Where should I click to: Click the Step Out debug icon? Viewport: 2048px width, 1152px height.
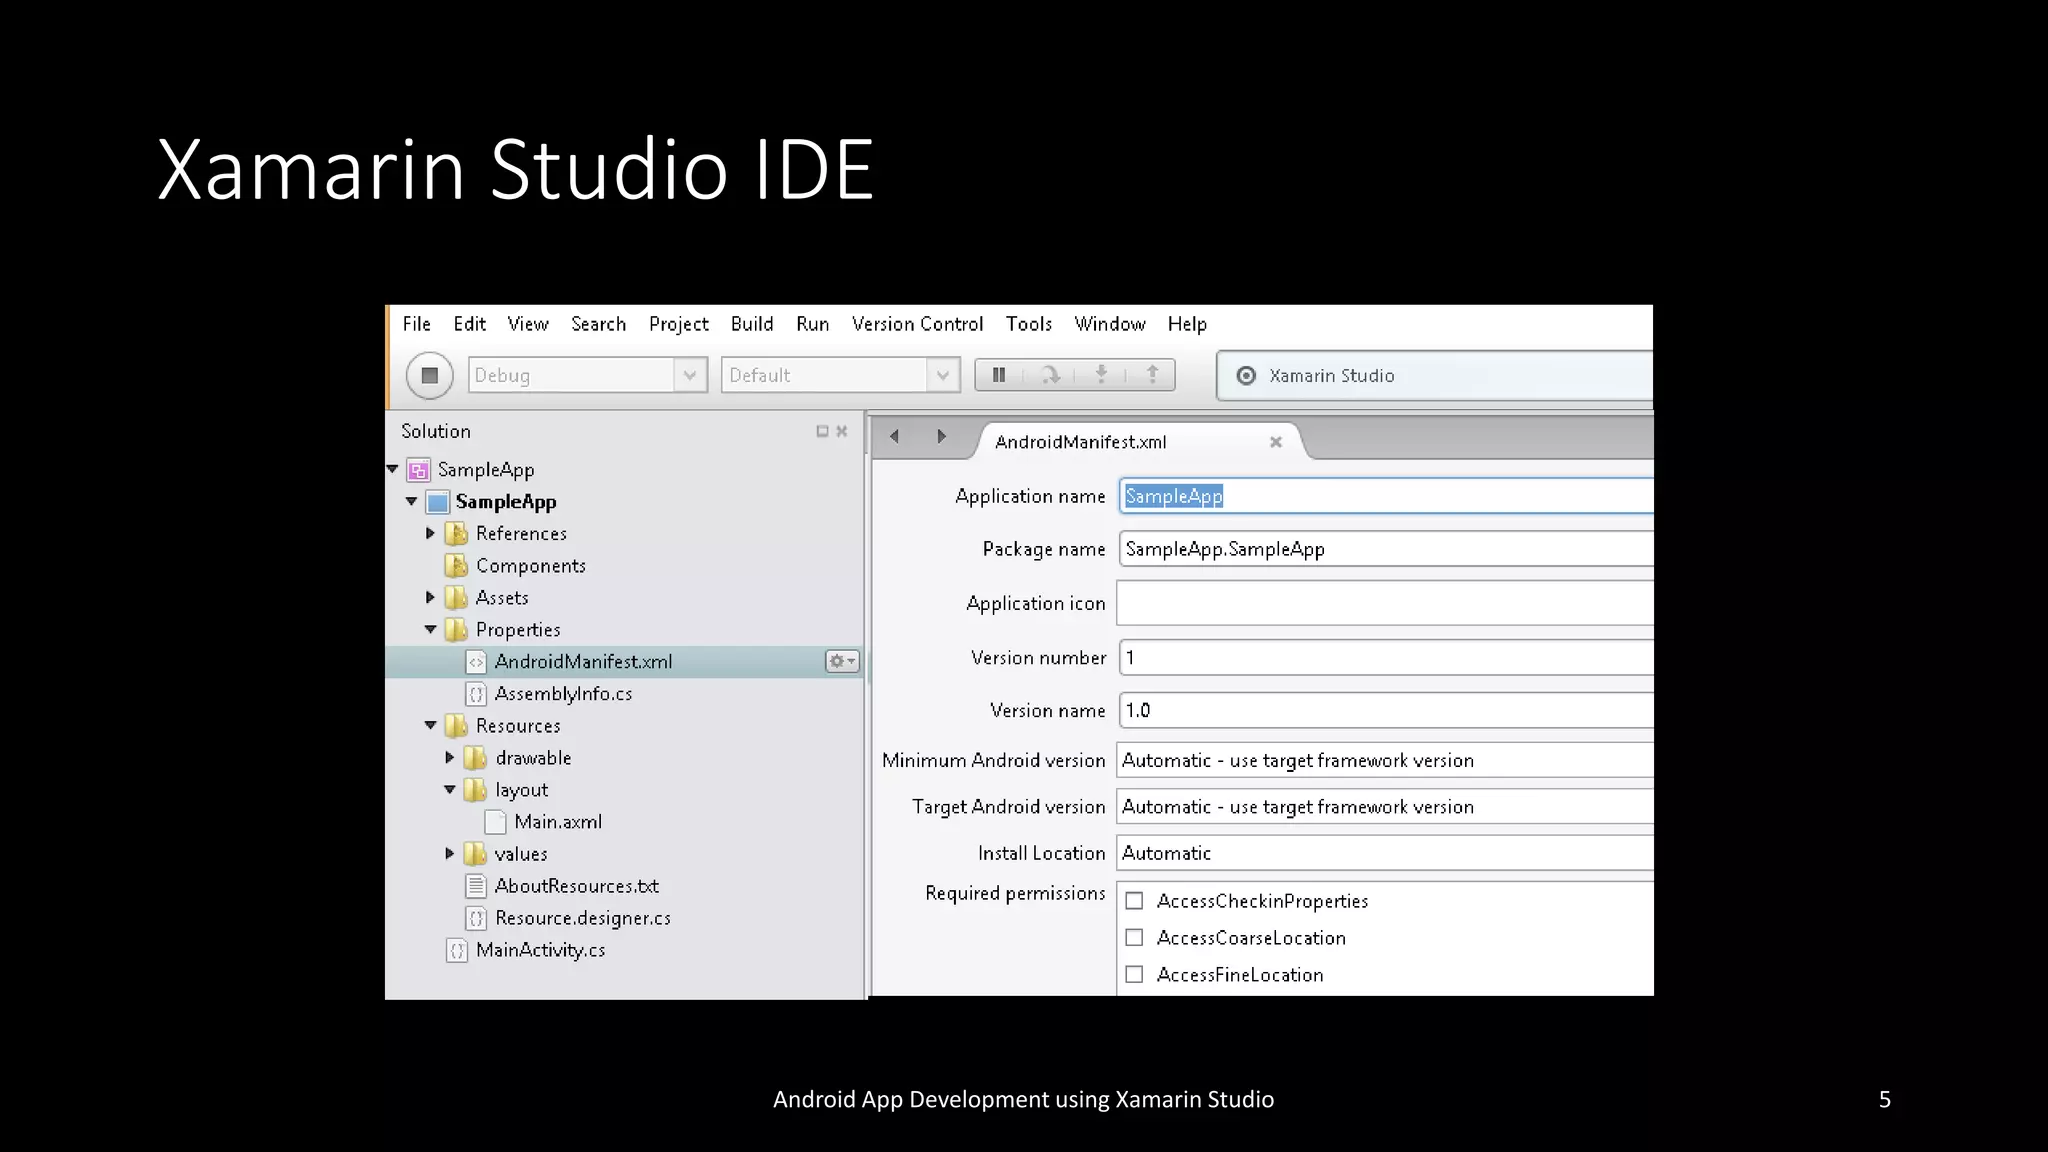coord(1152,375)
